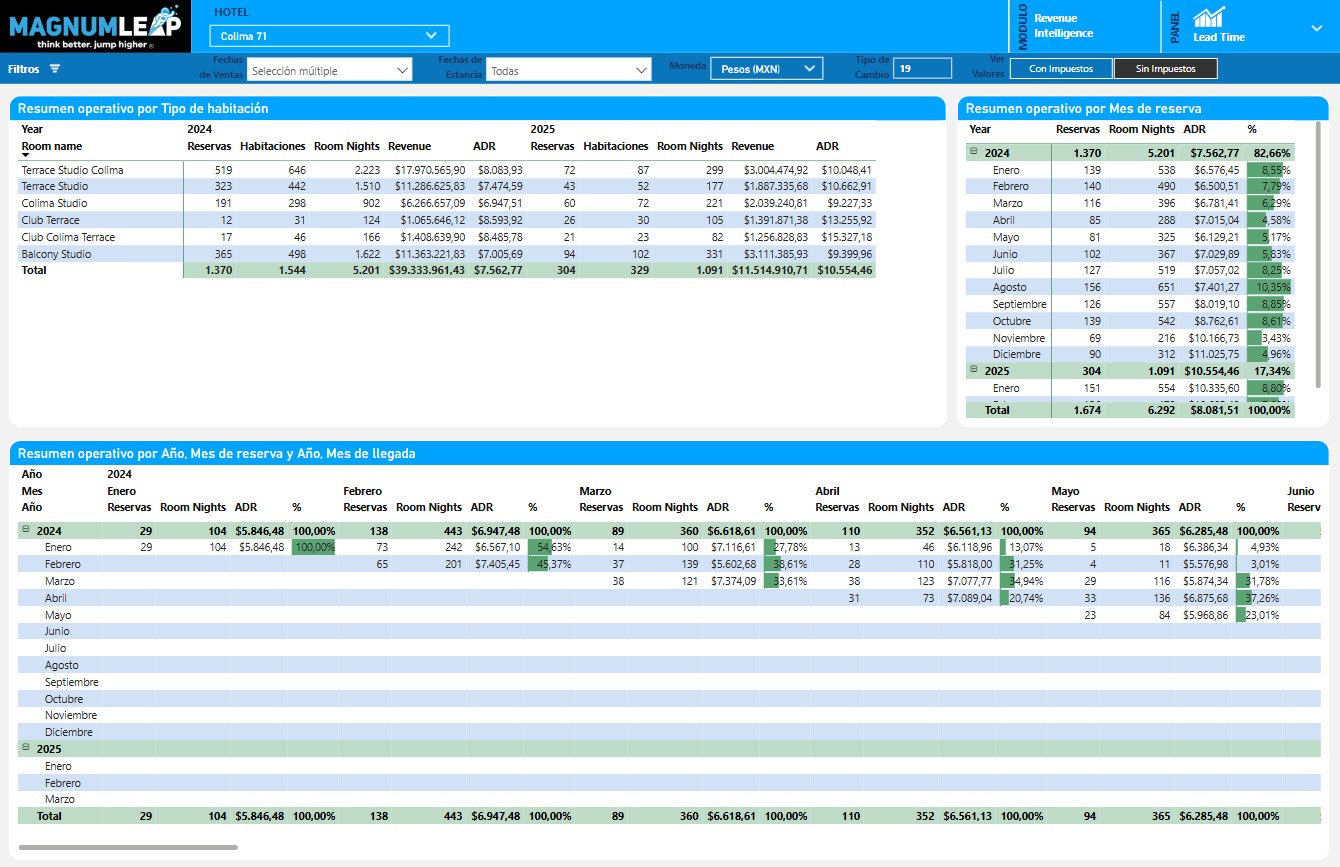Open the Revenue Intelligence module selector
The image size is (1340, 867).
click(1063, 26)
